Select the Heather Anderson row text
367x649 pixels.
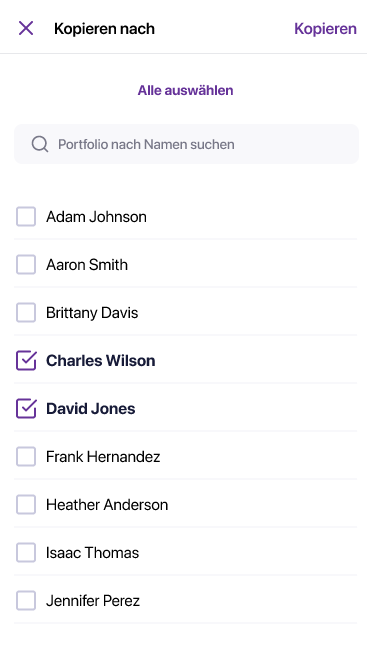click(x=107, y=505)
